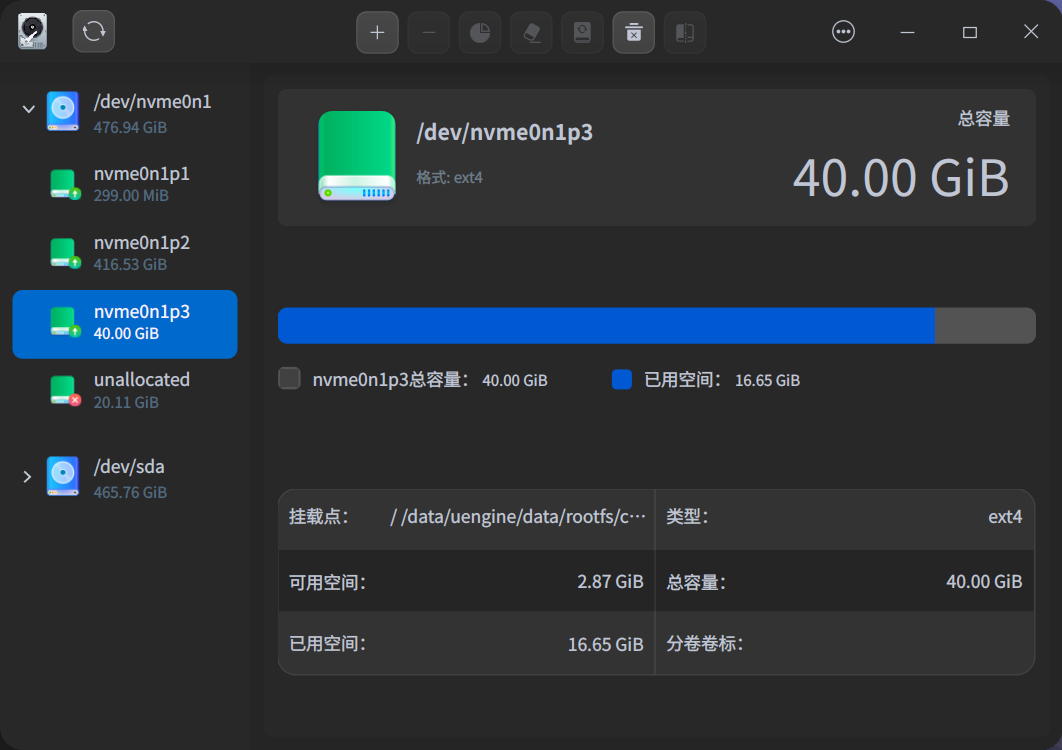1062x750 pixels.
Task: Click the unallocated space entry
Action: [124, 390]
